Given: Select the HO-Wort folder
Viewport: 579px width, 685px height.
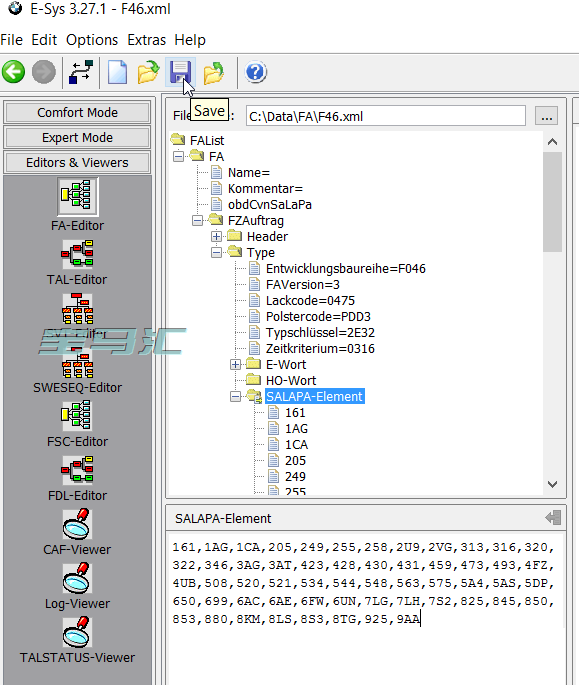Looking at the screenshot, I should click(x=291, y=381).
